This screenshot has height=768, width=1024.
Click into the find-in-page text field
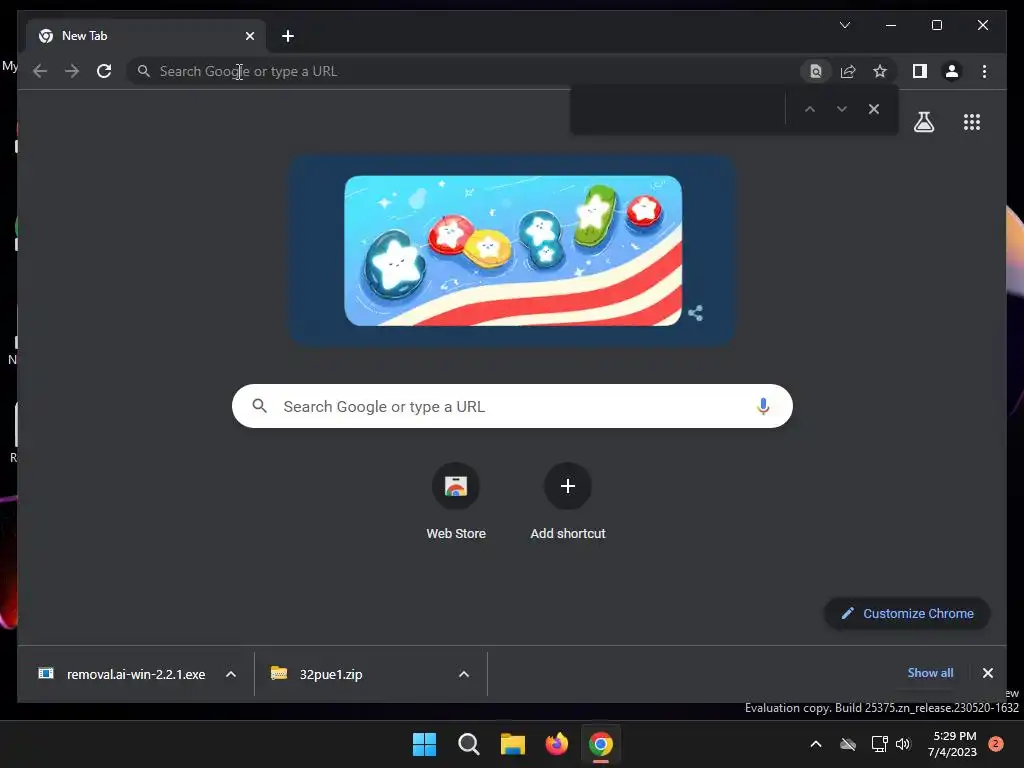pyautogui.click(x=679, y=109)
